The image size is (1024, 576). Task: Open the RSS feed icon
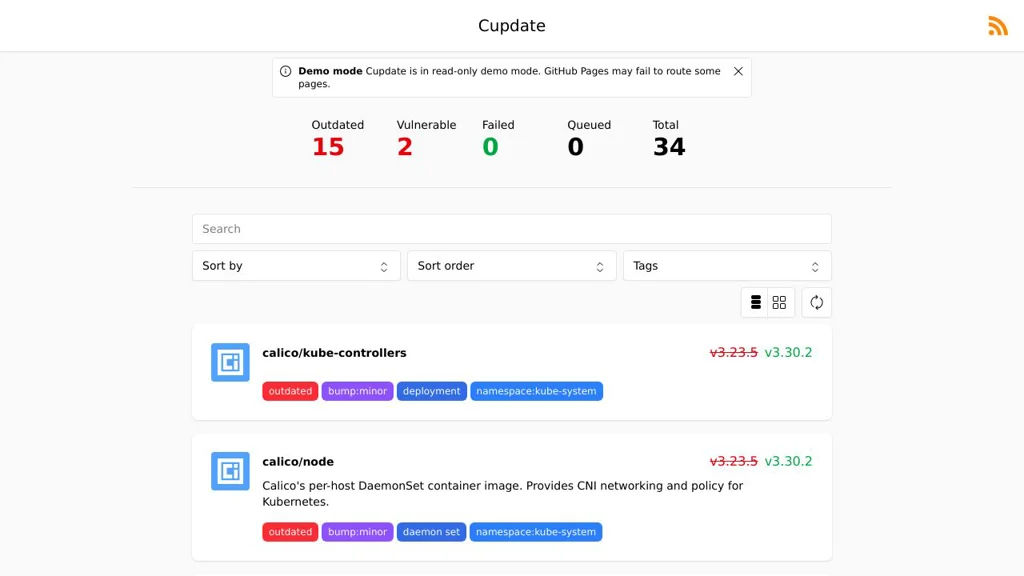tap(997, 26)
